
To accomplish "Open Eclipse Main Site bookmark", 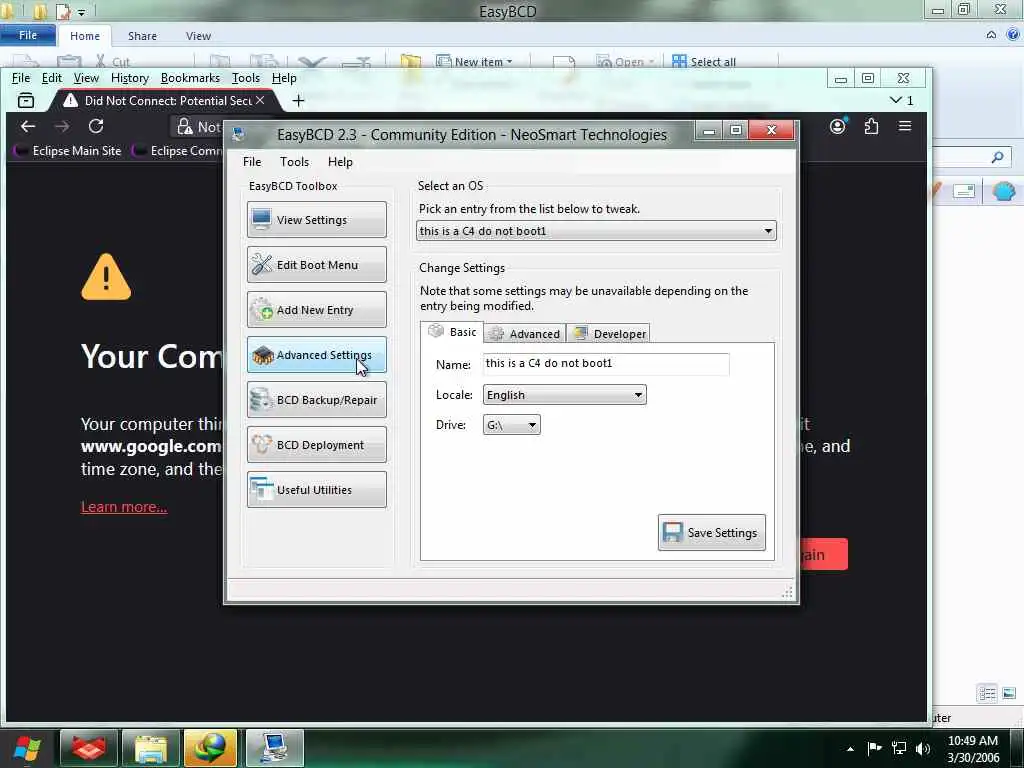I will [x=68, y=151].
